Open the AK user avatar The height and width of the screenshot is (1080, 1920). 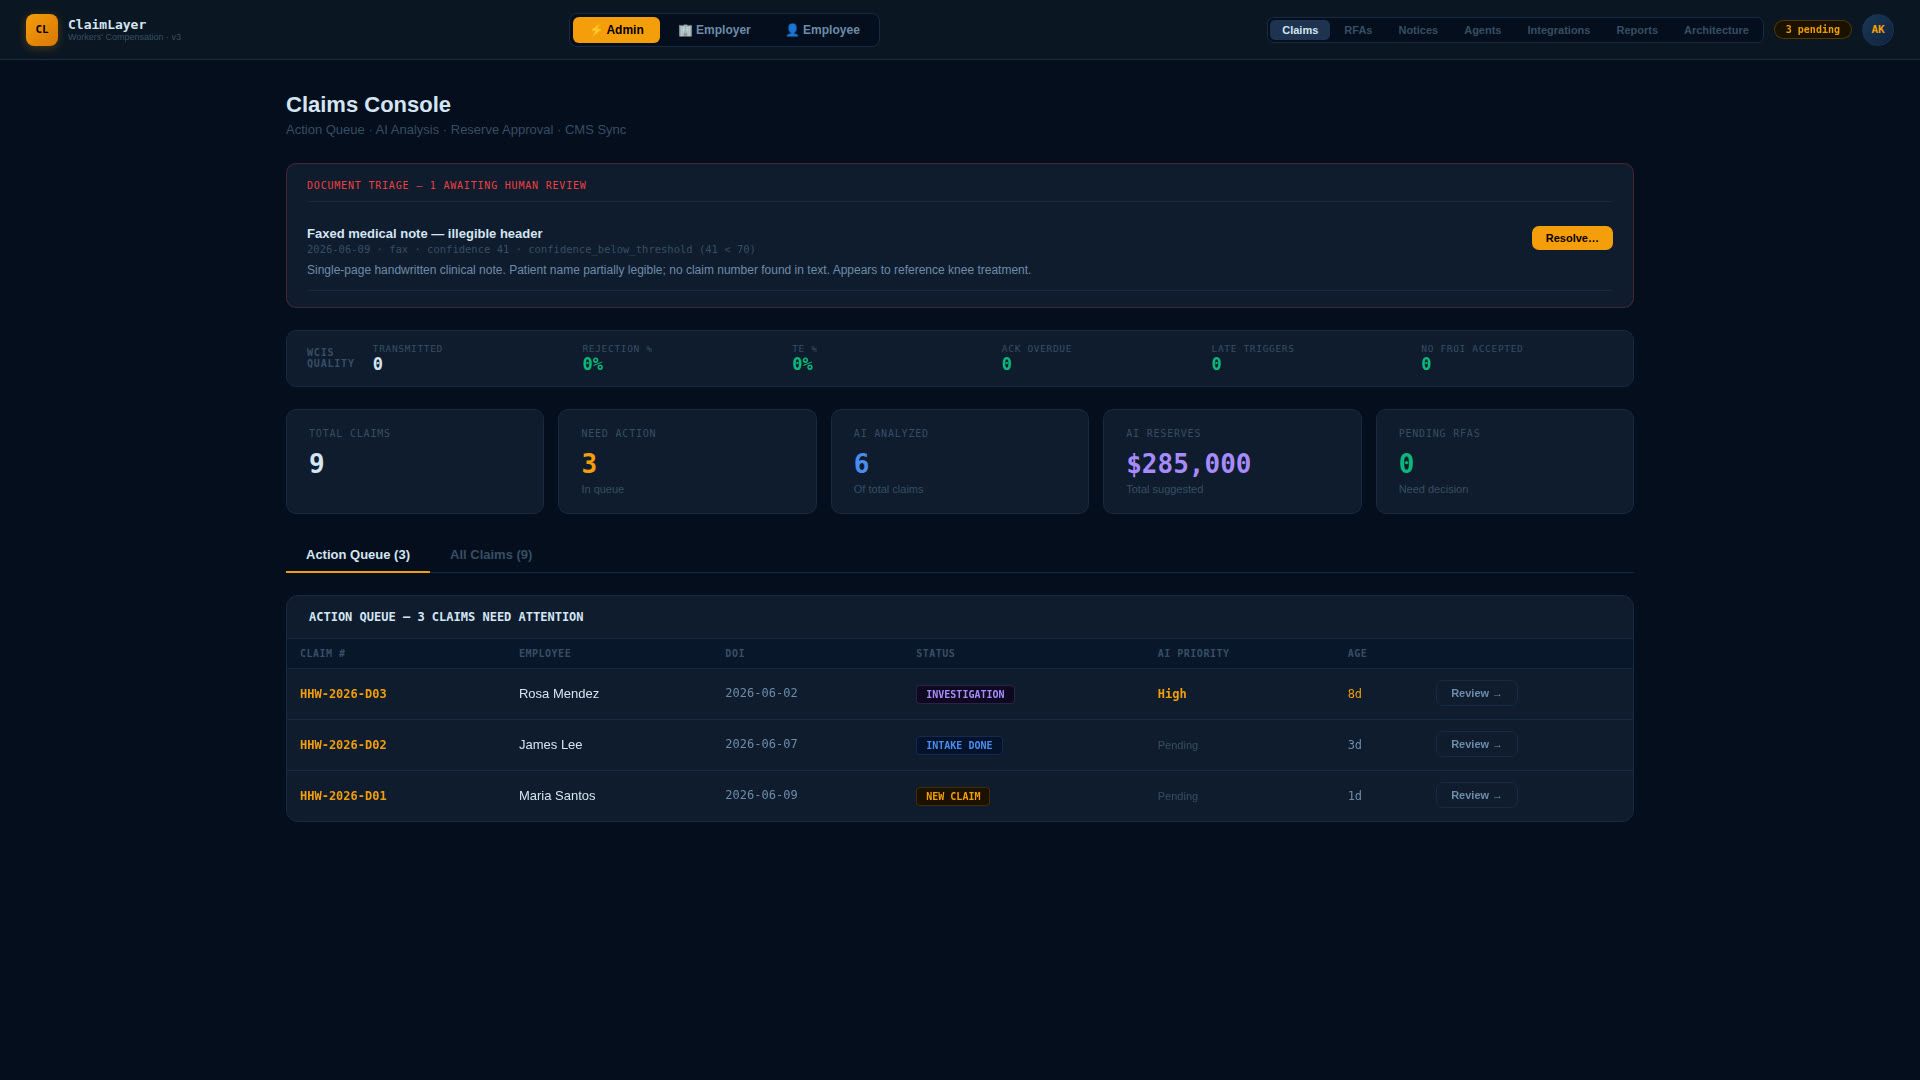tap(1877, 30)
